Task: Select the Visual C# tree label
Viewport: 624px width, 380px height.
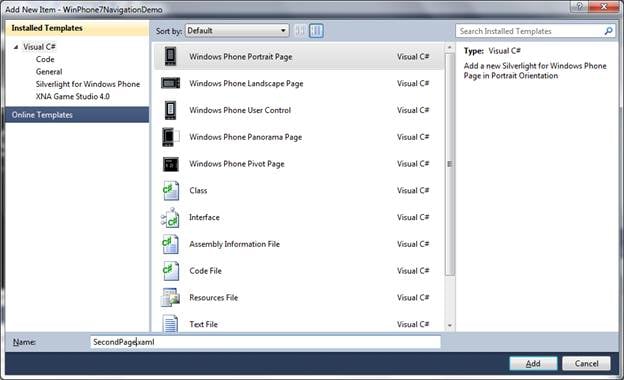Action: pyautogui.click(x=39, y=47)
